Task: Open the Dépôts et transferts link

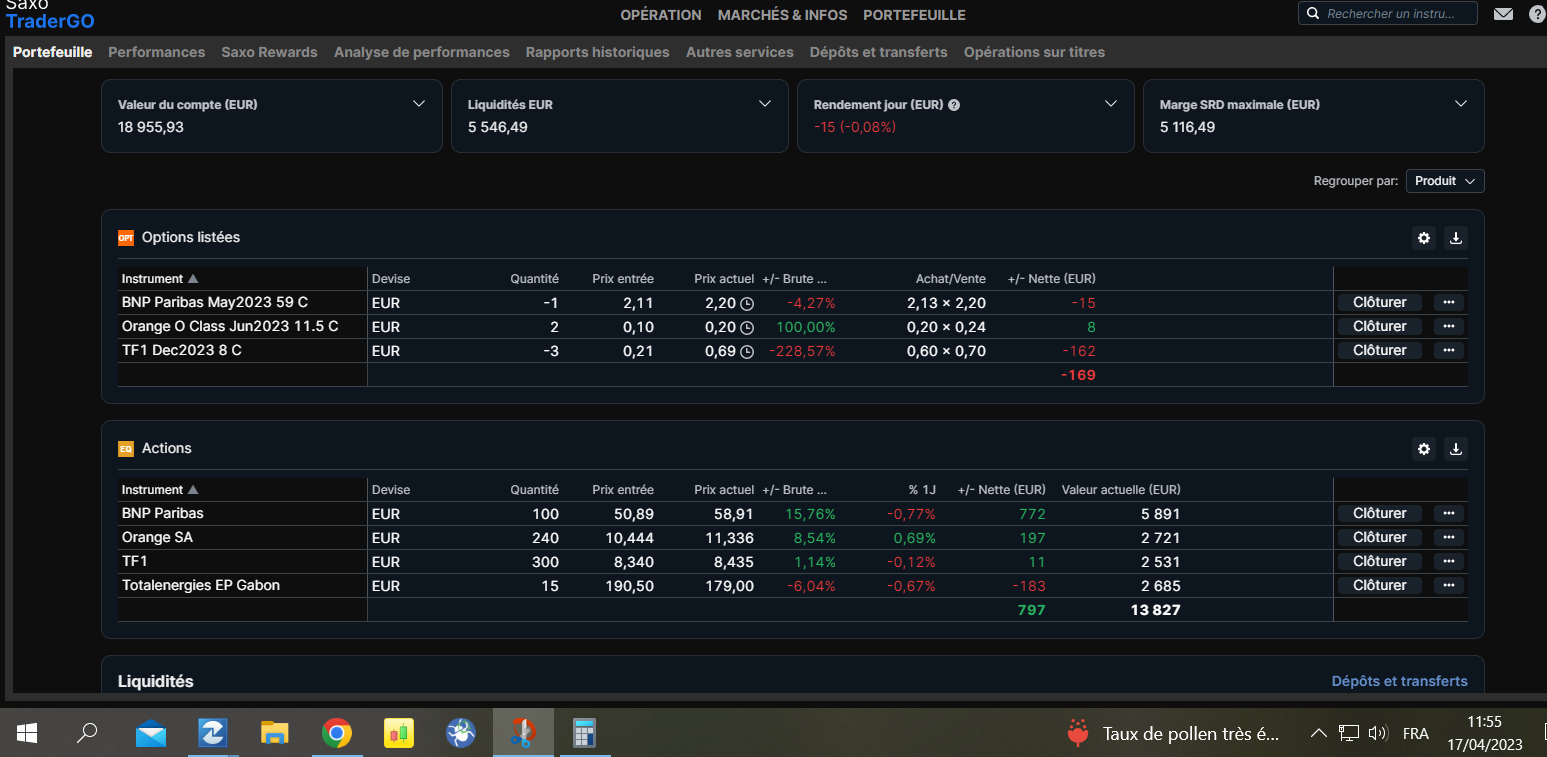Action: click(x=1399, y=681)
